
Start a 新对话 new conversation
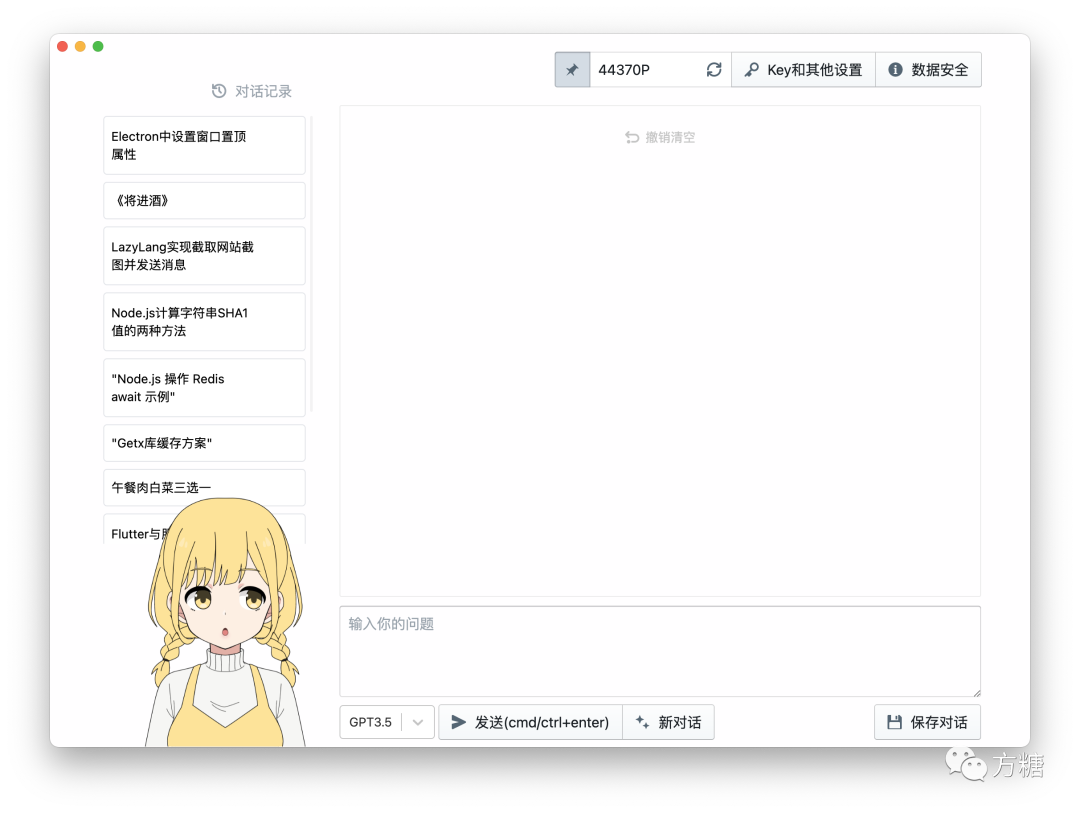point(668,722)
